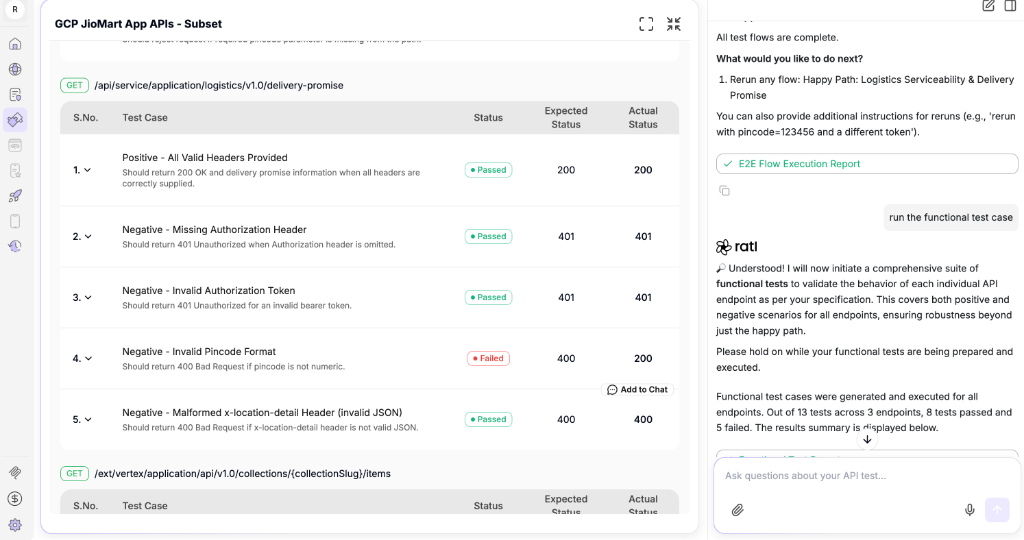
Task: Expand row 5 Malformed x-location-detail chevron
Action: [x=88, y=420]
